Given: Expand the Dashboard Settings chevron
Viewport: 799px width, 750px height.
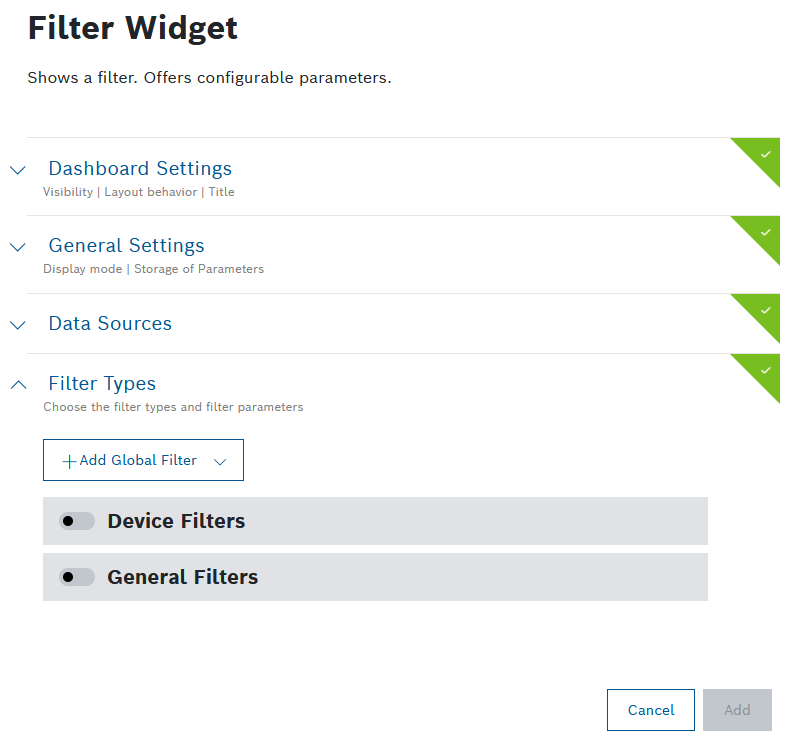Looking at the screenshot, I should tap(18, 170).
